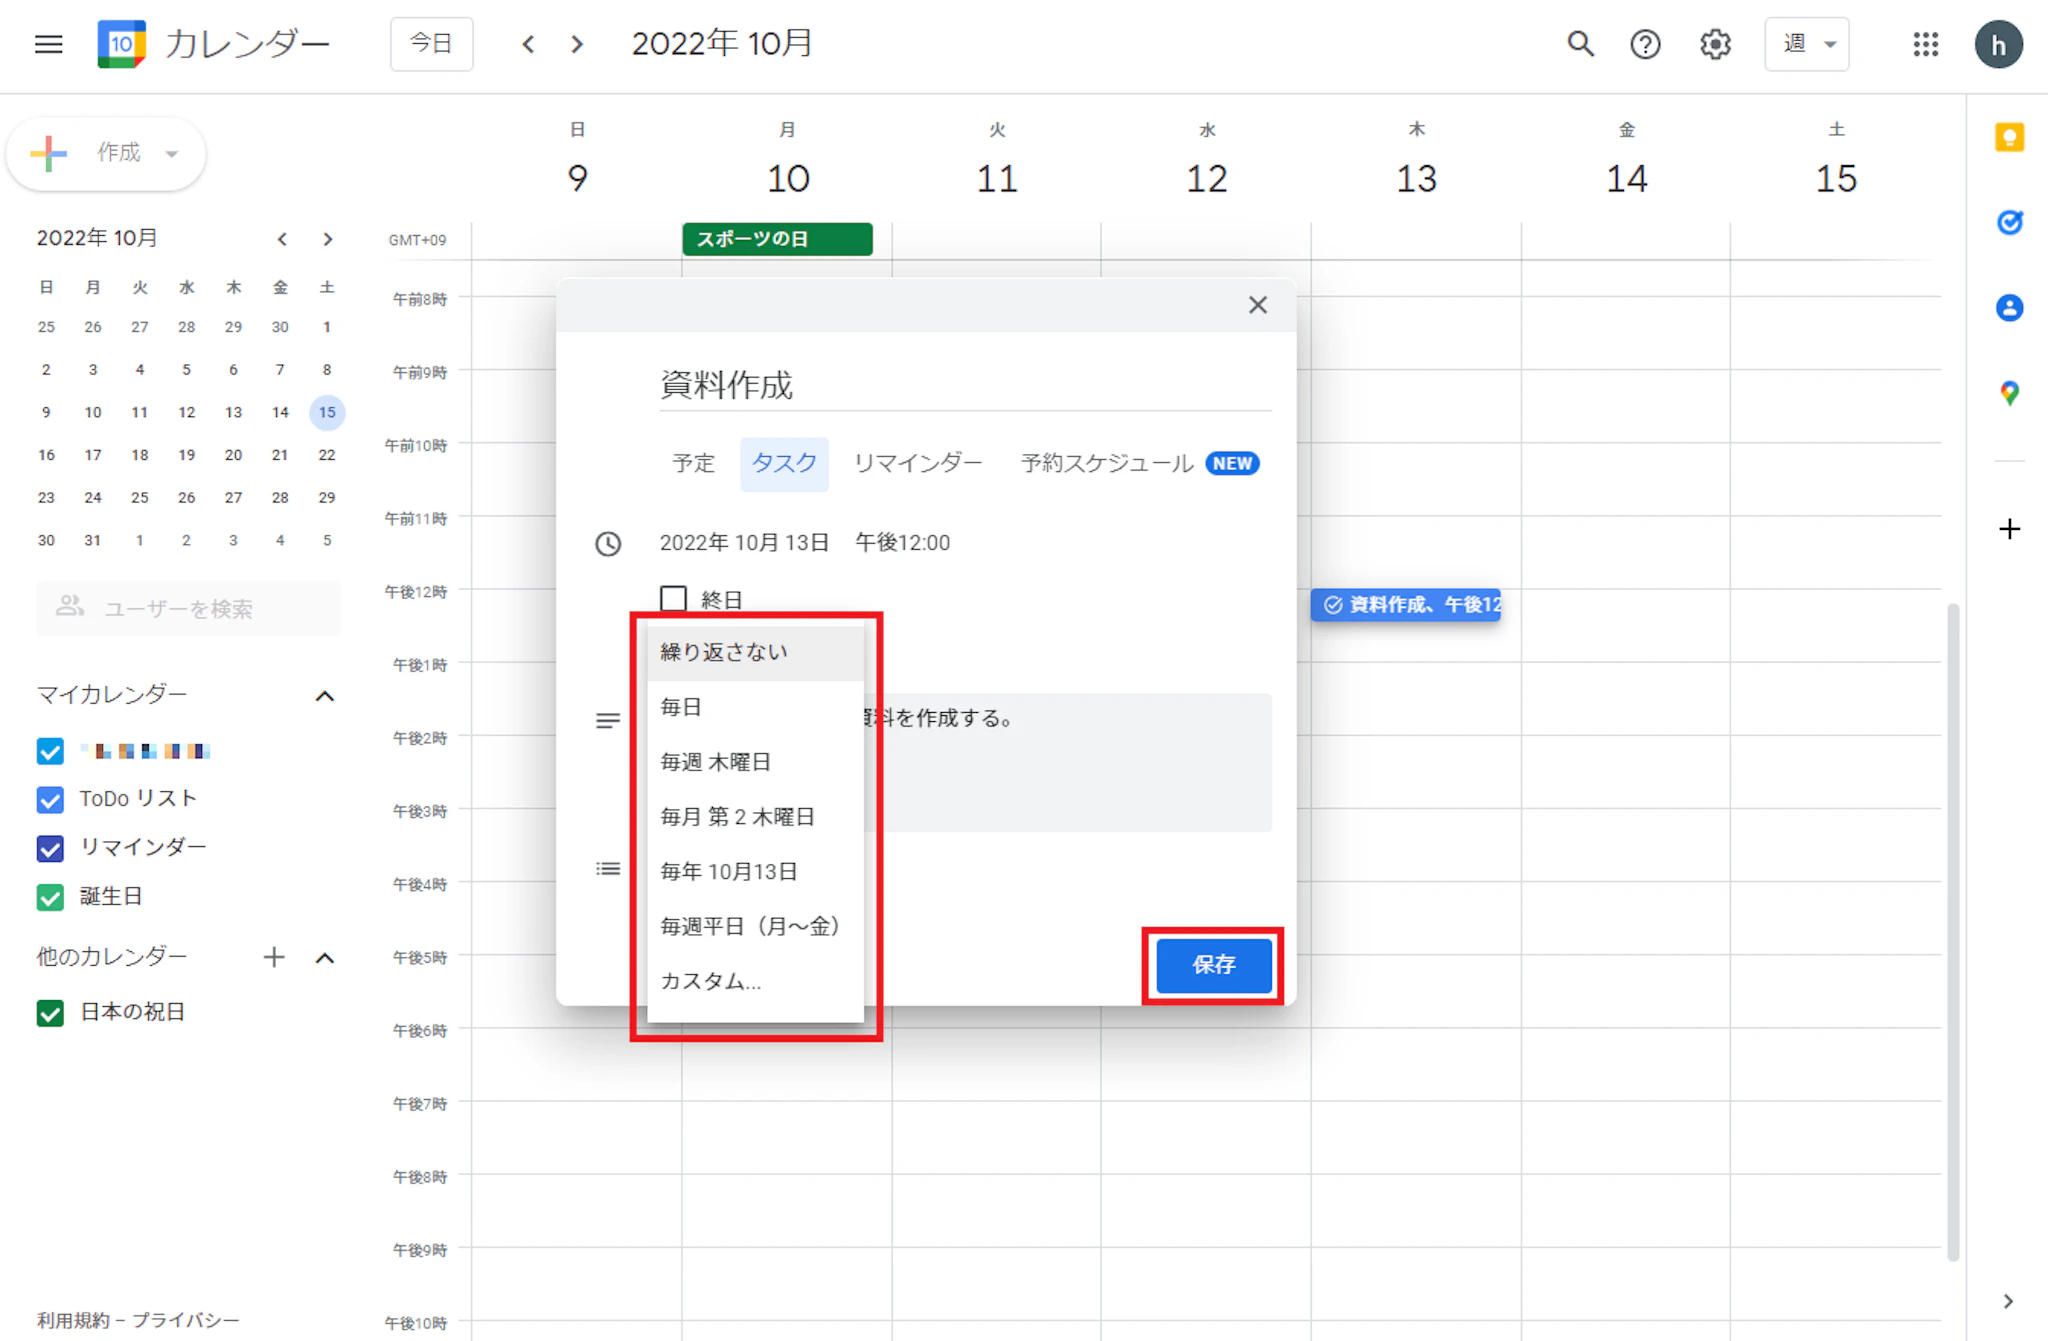Switch to the リマインダー tab
This screenshot has width=2048, height=1341.
pos(917,464)
